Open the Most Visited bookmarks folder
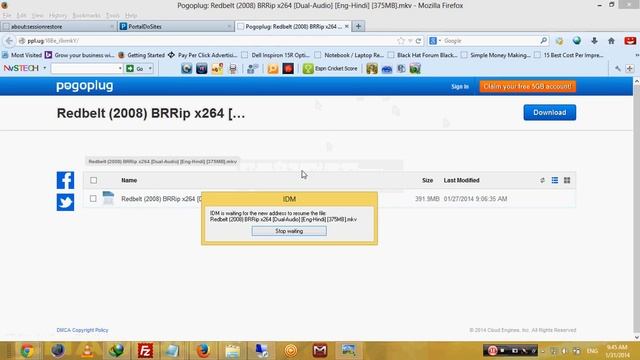 click(22, 55)
